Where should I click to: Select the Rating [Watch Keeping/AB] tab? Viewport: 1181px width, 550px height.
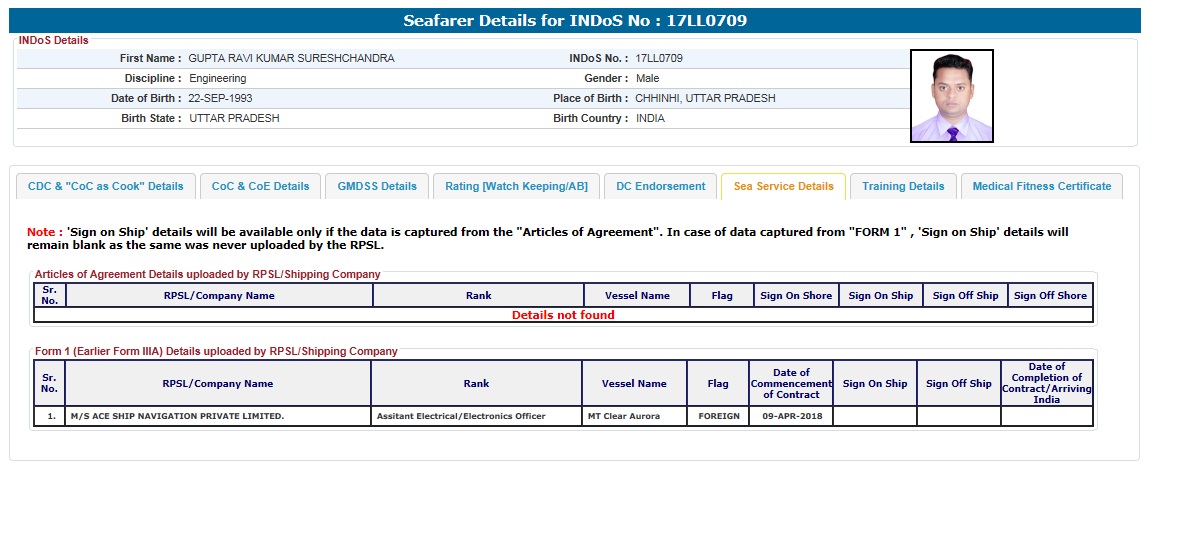(516, 186)
